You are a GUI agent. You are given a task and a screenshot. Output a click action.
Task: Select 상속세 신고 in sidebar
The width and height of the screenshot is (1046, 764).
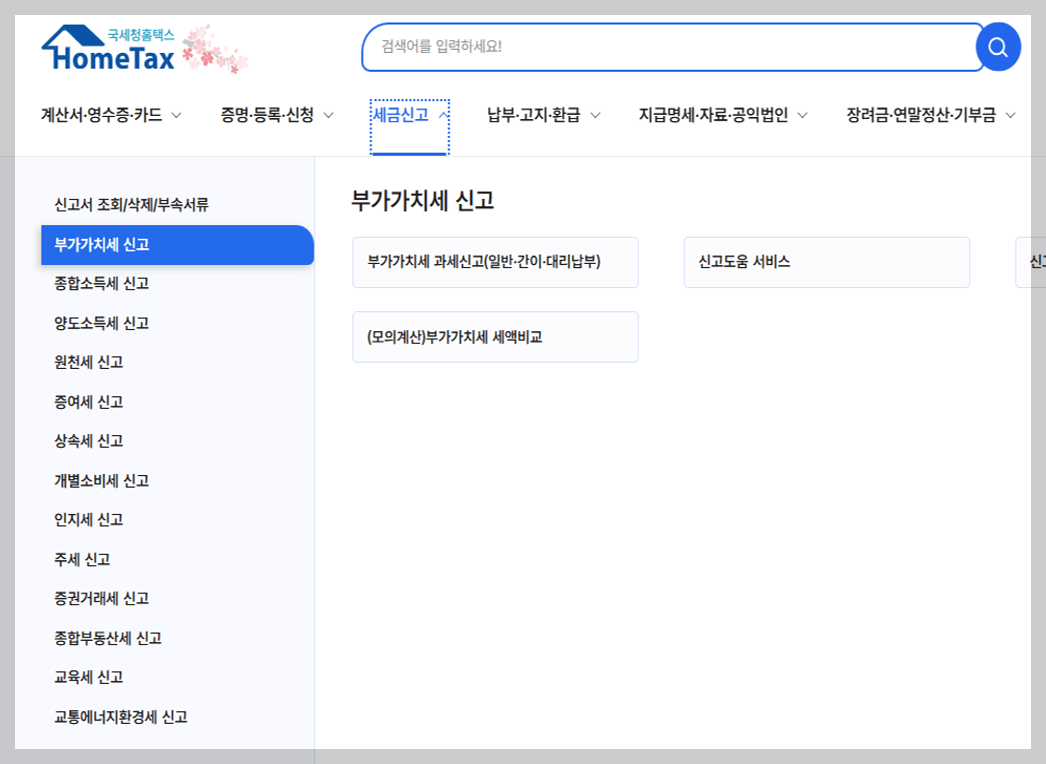[x=91, y=441]
